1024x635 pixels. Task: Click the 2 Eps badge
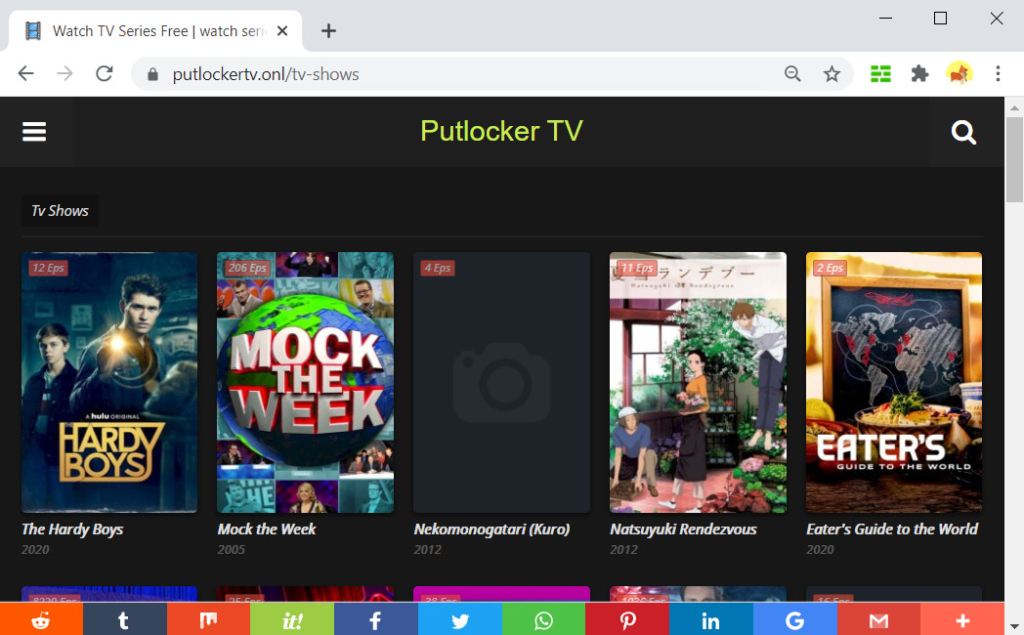[829, 268]
